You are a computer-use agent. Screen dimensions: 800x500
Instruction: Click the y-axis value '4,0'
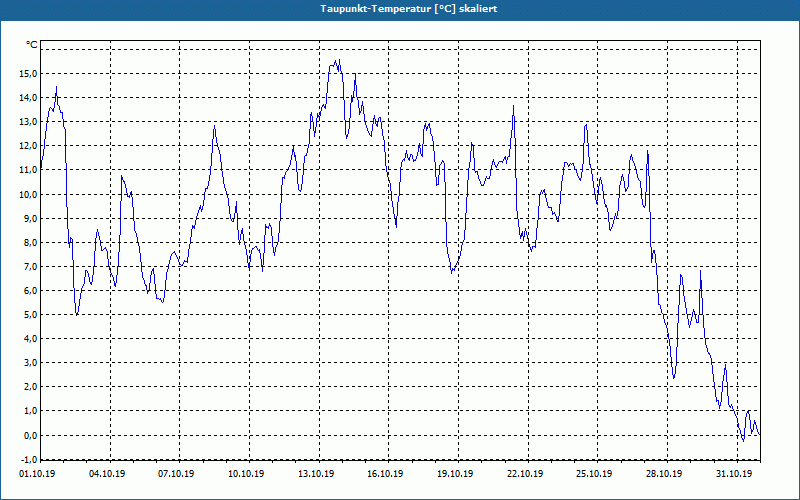click(30, 338)
